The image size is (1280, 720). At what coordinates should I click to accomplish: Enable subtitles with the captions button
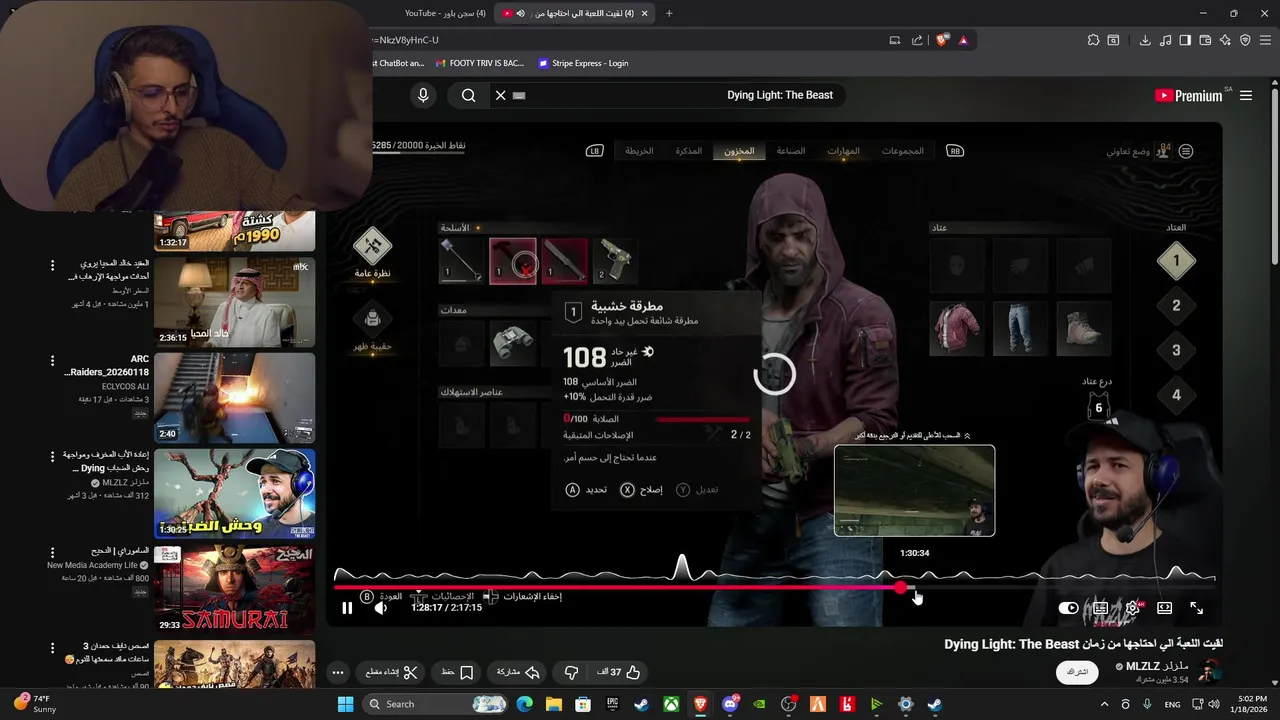pos(1100,608)
